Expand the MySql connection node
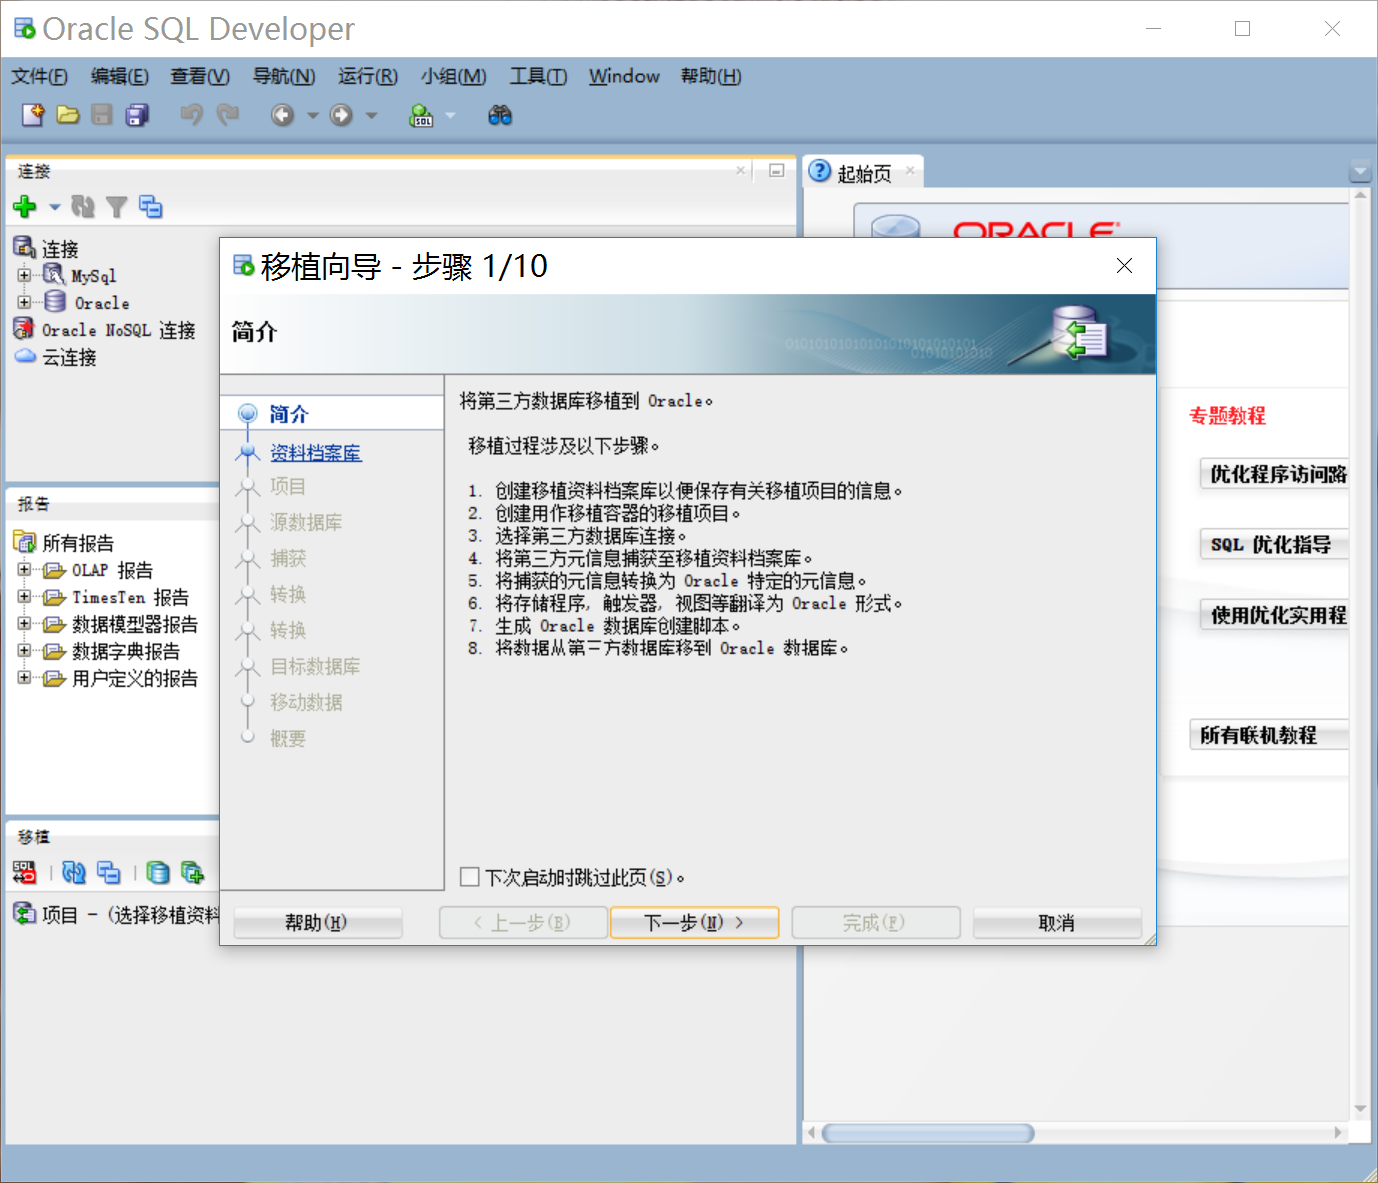 coord(24,274)
